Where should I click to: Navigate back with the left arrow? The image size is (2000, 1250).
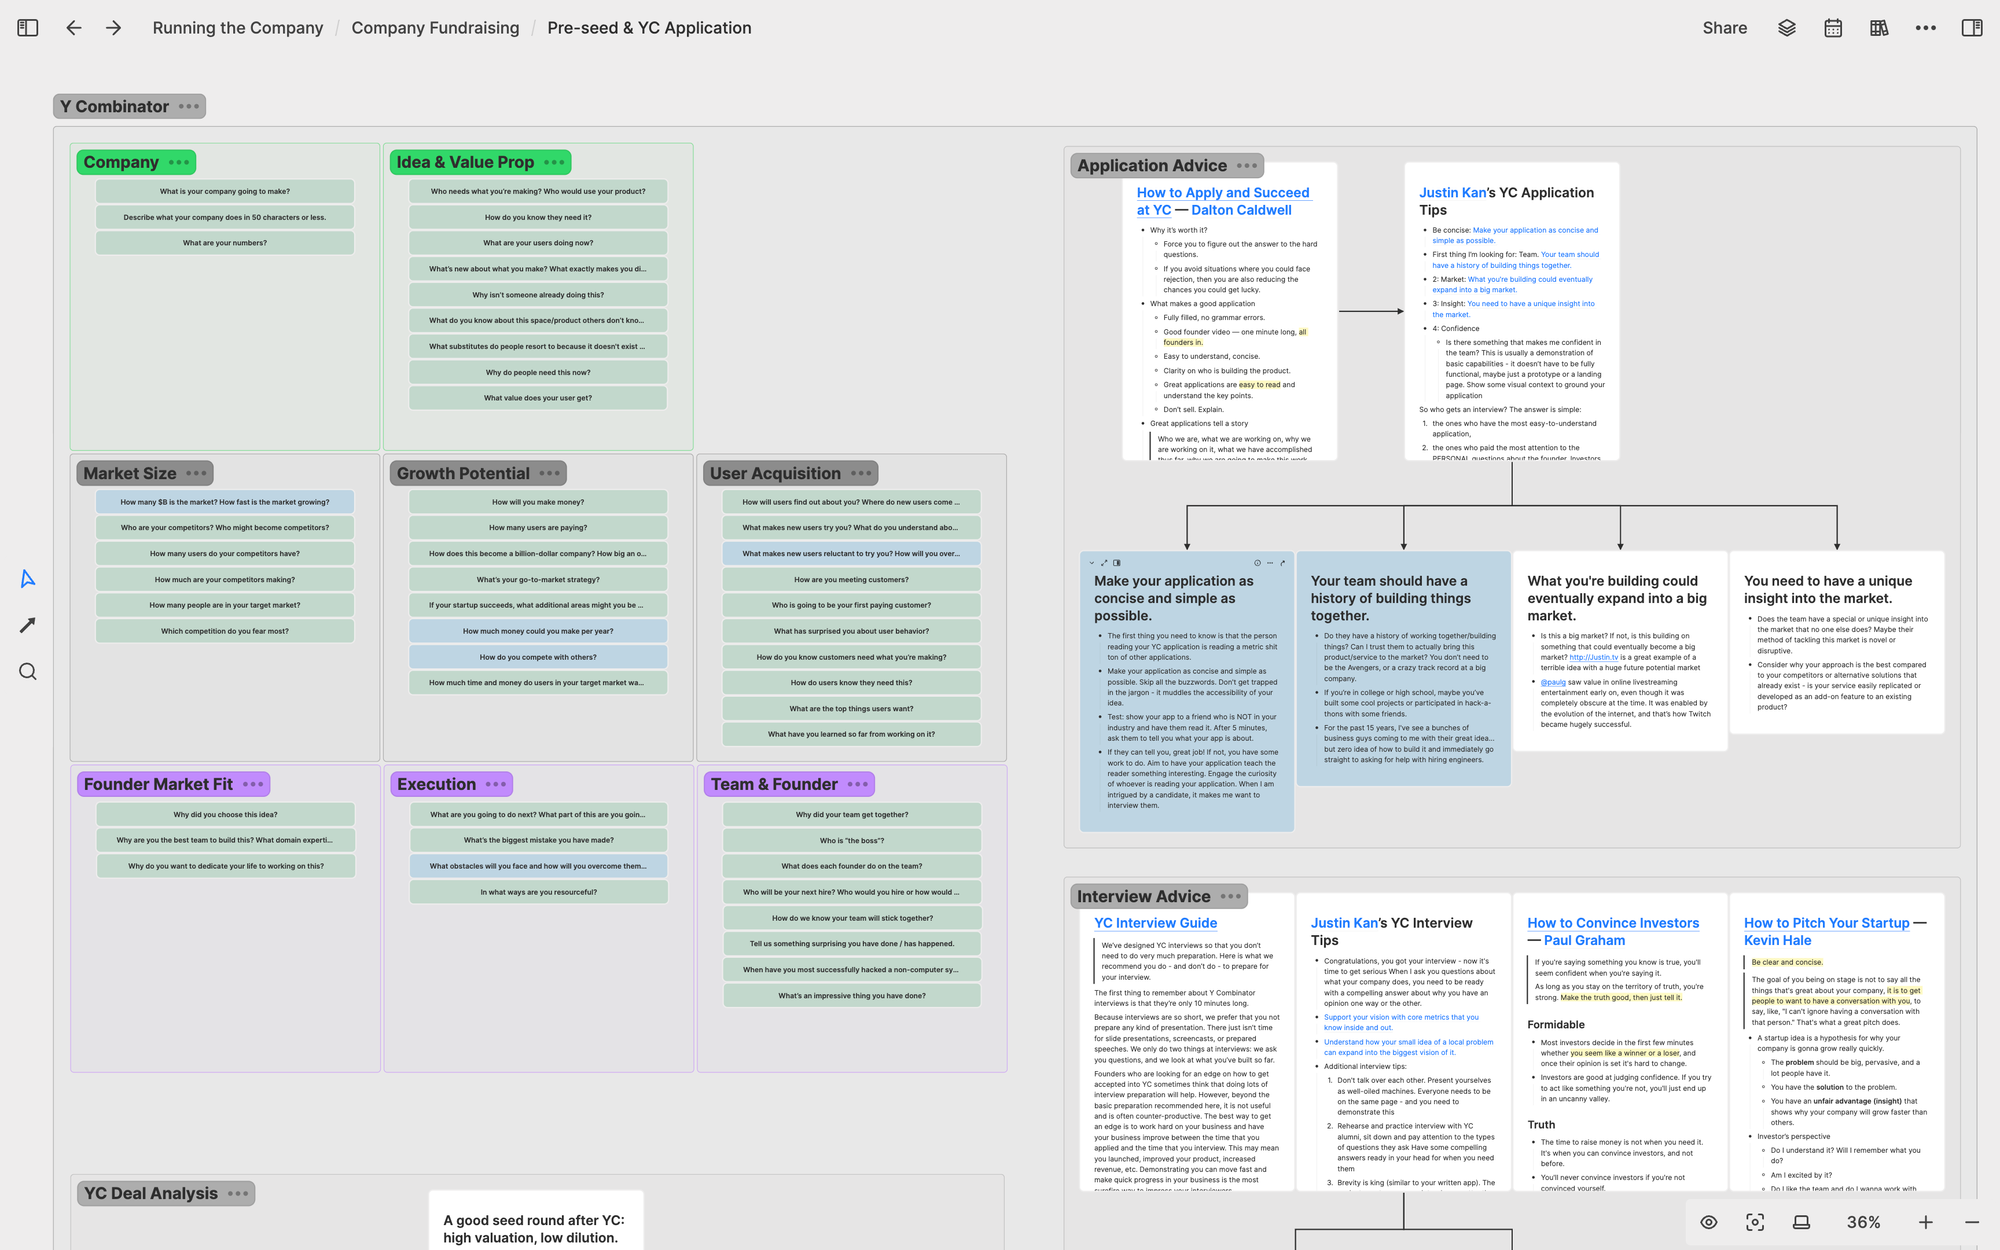coord(74,28)
